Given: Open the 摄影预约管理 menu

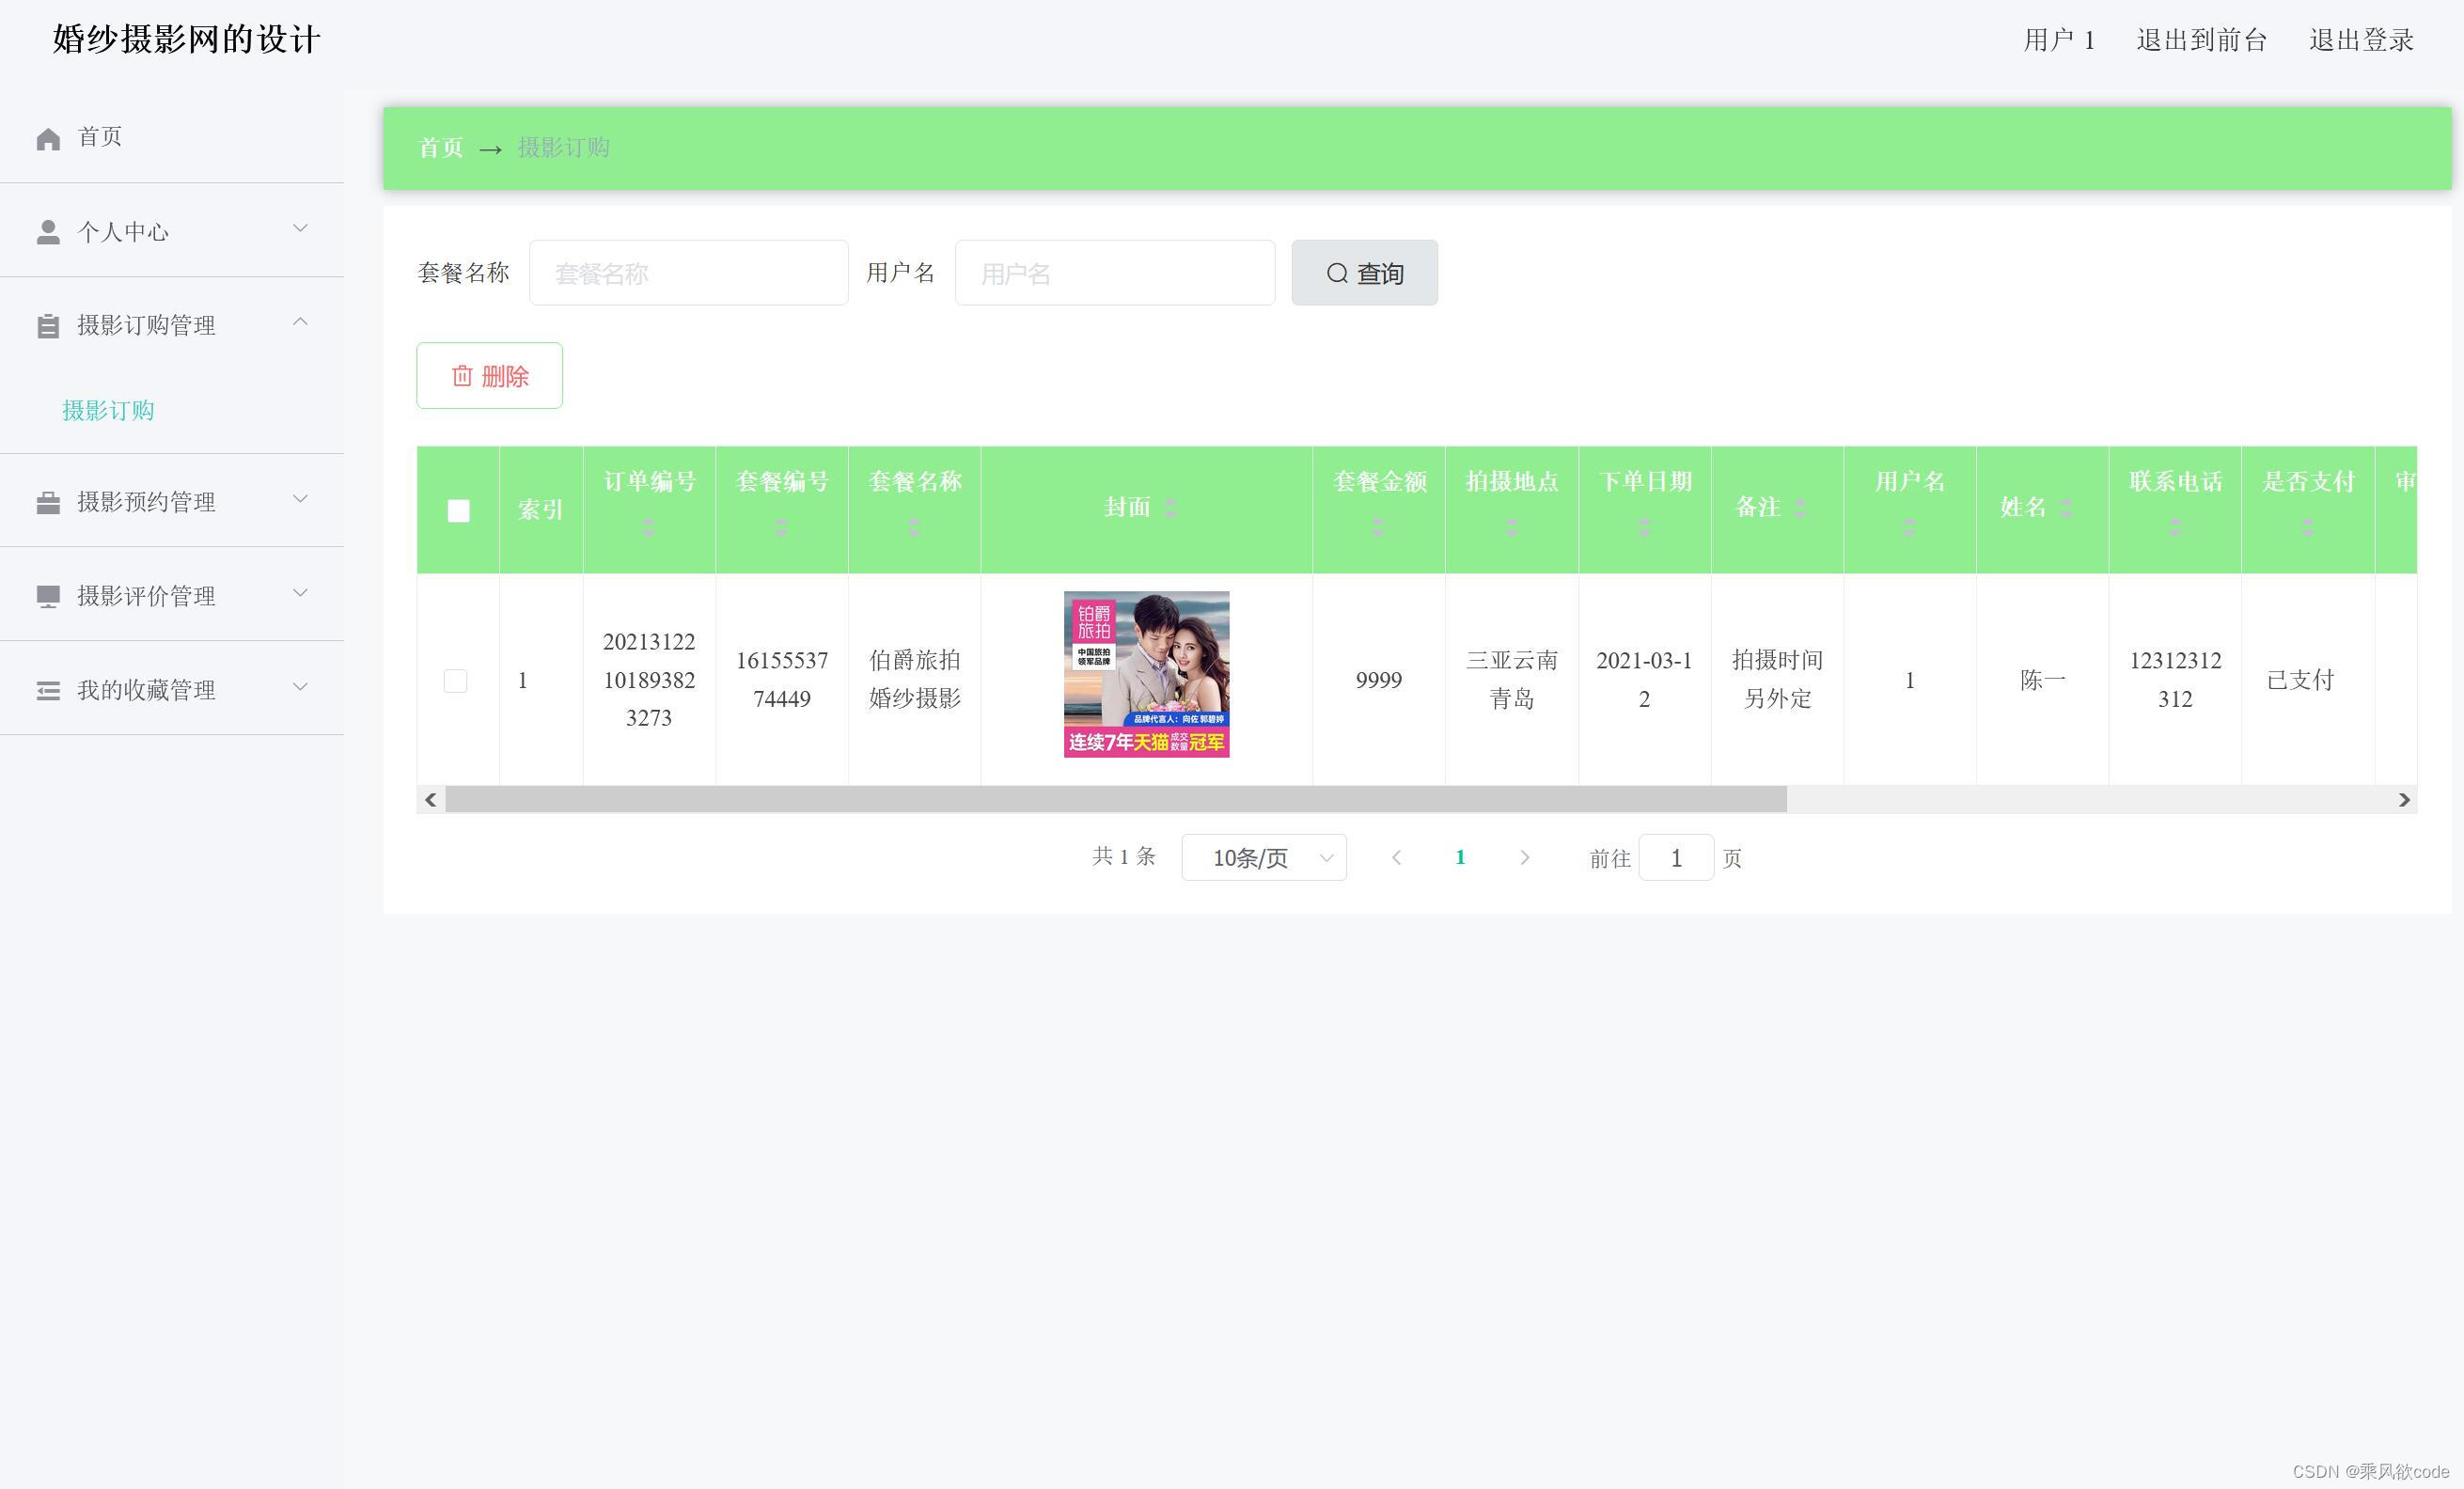Looking at the screenshot, I should [146, 502].
